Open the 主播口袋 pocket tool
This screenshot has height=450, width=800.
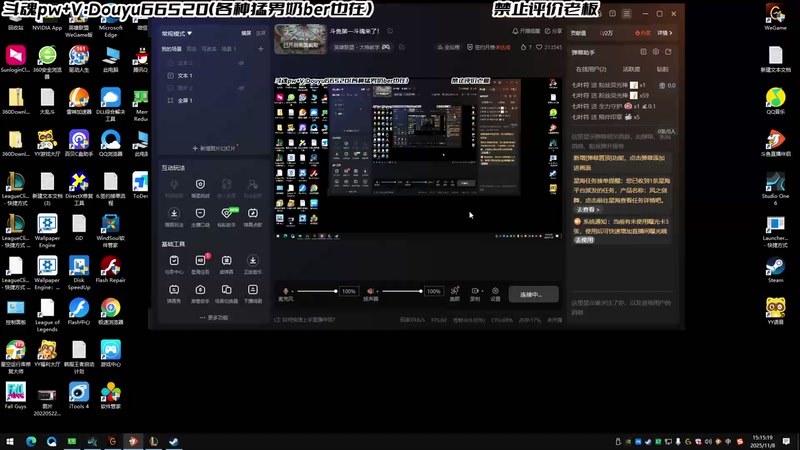pos(200,217)
